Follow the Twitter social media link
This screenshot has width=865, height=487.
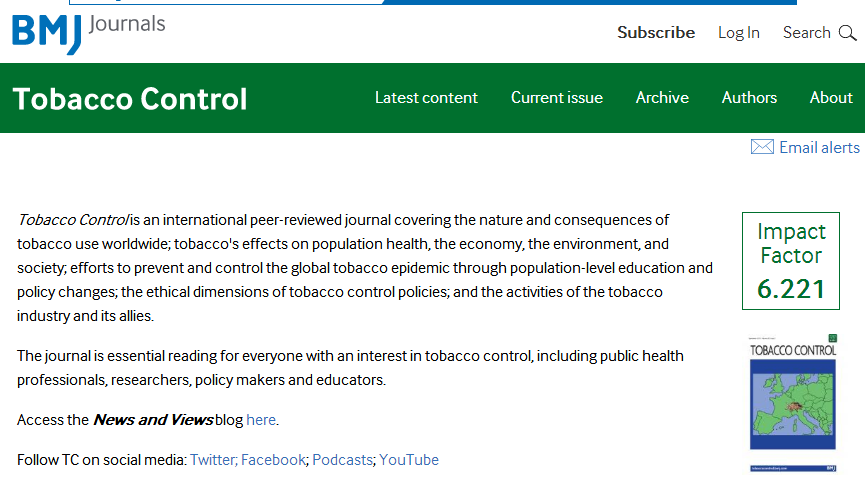pos(212,460)
